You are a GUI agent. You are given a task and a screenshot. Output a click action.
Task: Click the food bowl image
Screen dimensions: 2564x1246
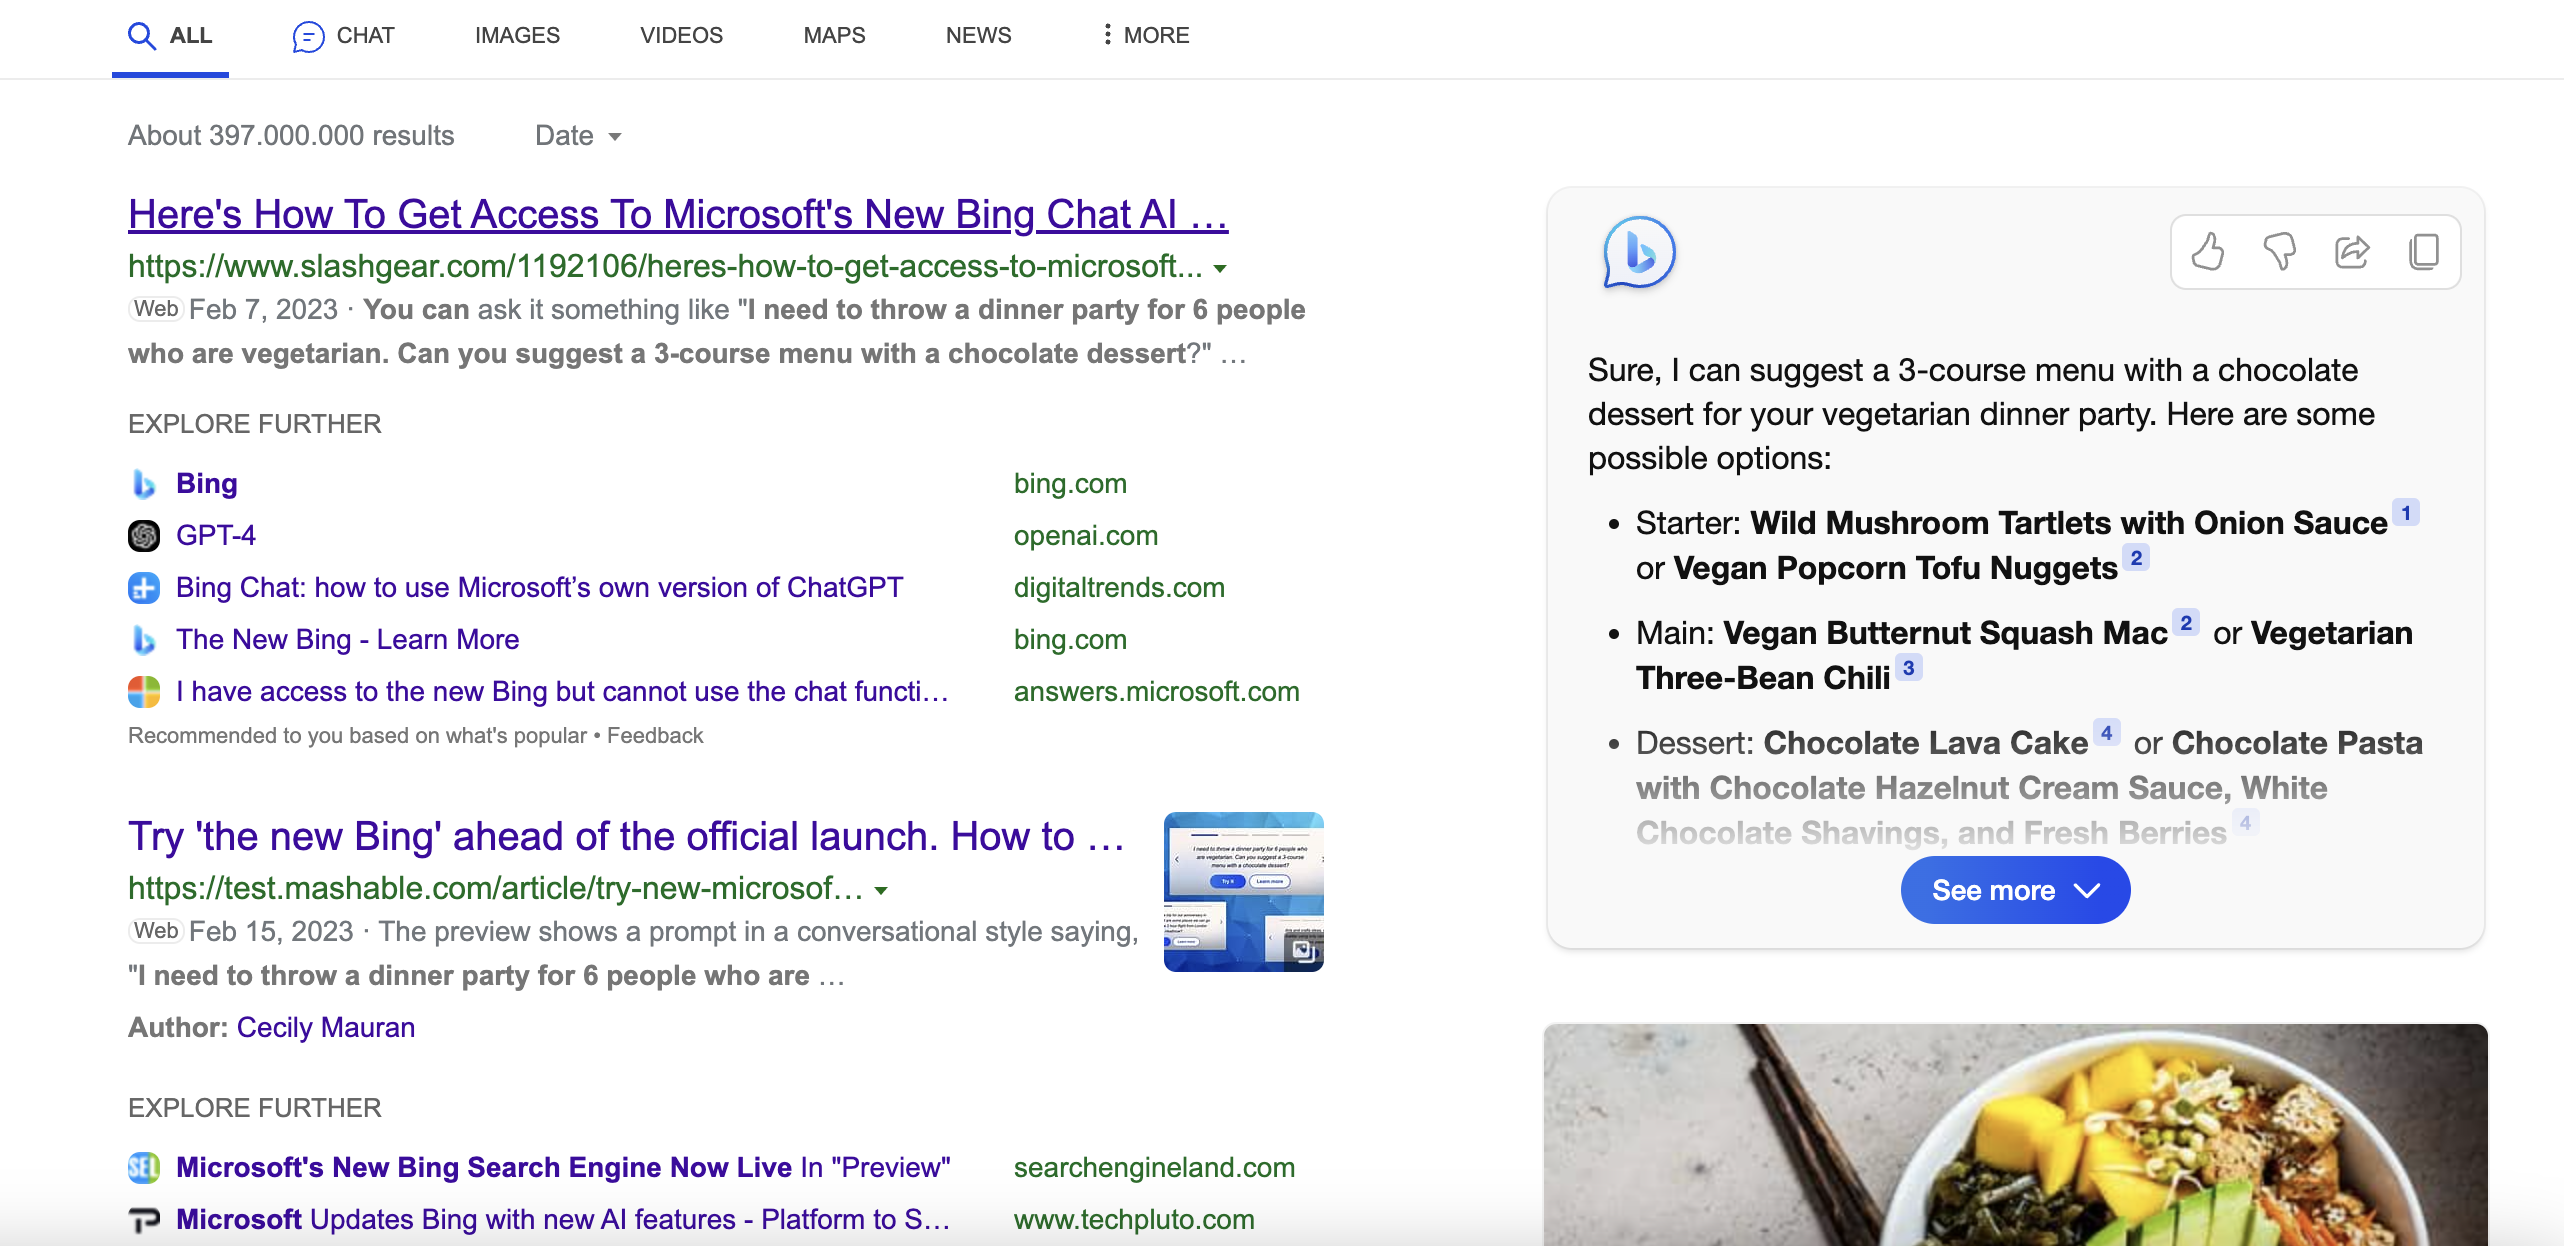(2015, 1135)
